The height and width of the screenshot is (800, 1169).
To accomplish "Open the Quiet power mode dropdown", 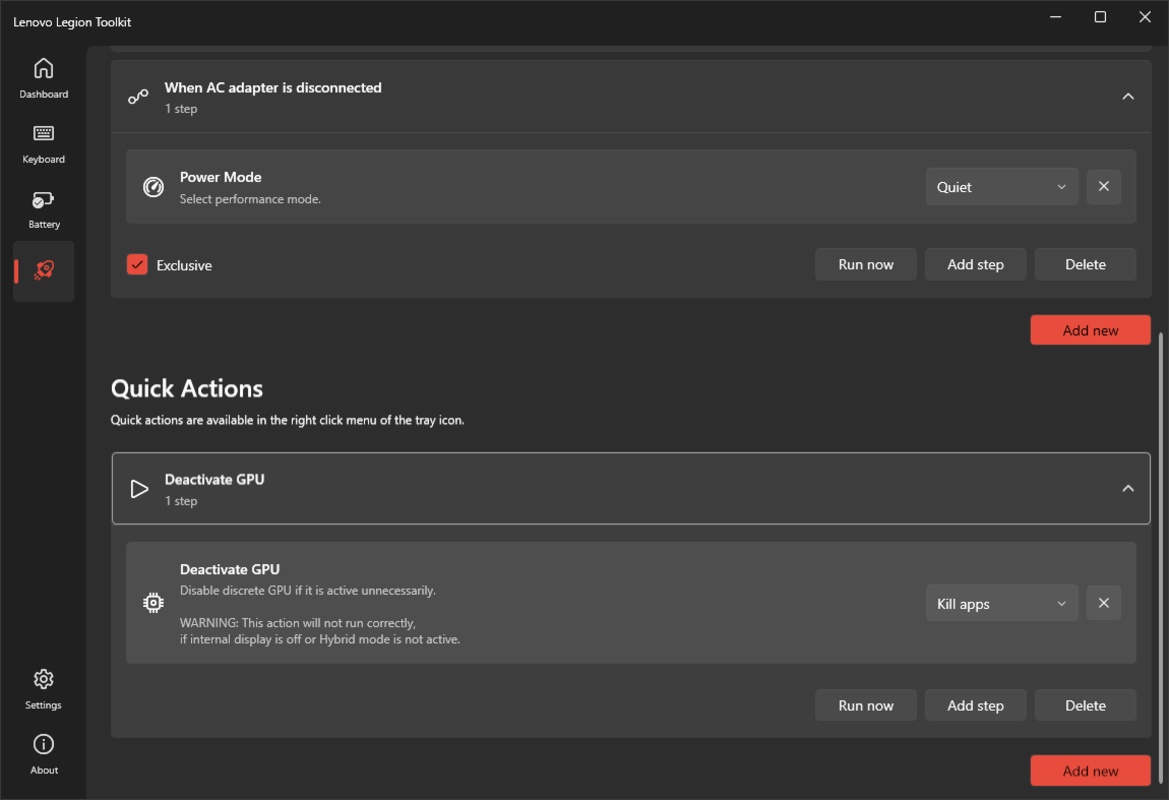I will (x=1001, y=187).
